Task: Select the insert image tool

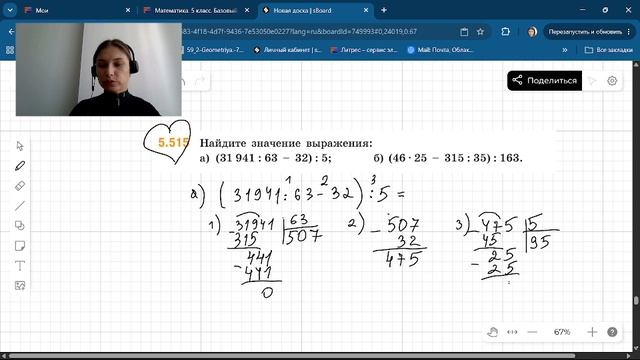Action: pos(20,286)
